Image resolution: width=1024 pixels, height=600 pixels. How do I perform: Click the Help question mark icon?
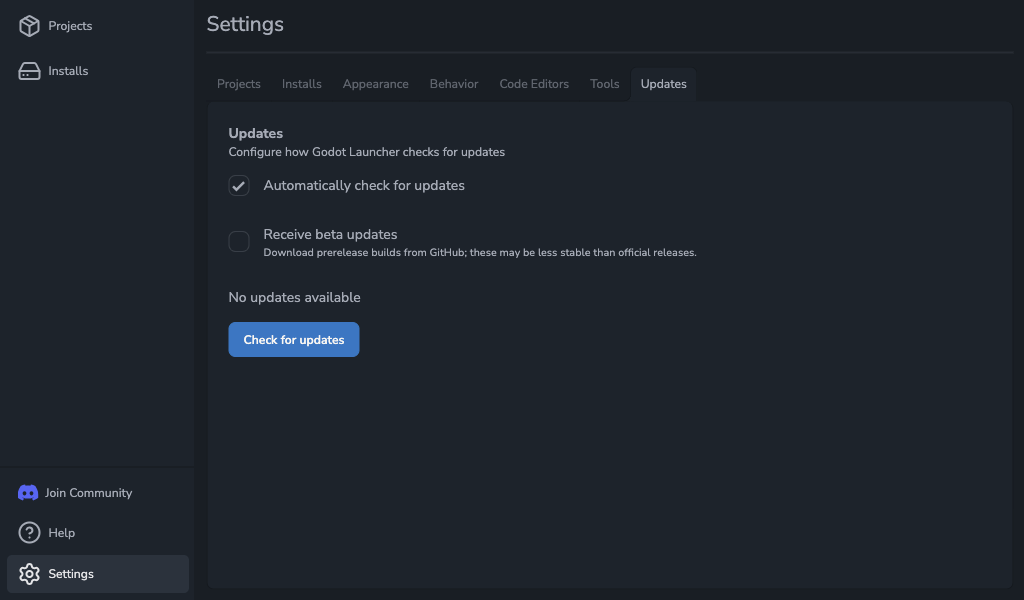point(29,533)
